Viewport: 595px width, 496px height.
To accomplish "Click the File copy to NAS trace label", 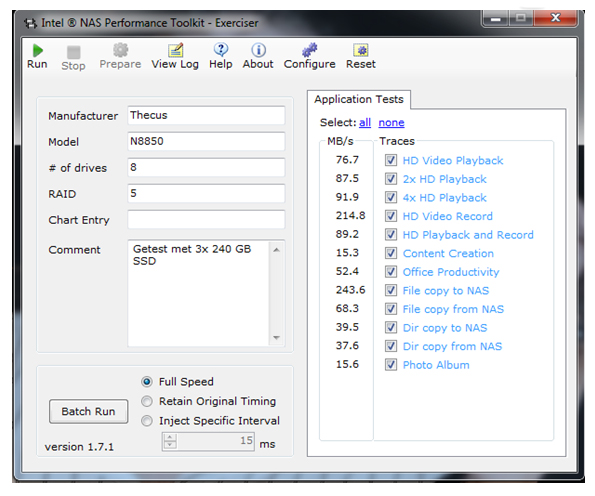I will tap(446, 291).
